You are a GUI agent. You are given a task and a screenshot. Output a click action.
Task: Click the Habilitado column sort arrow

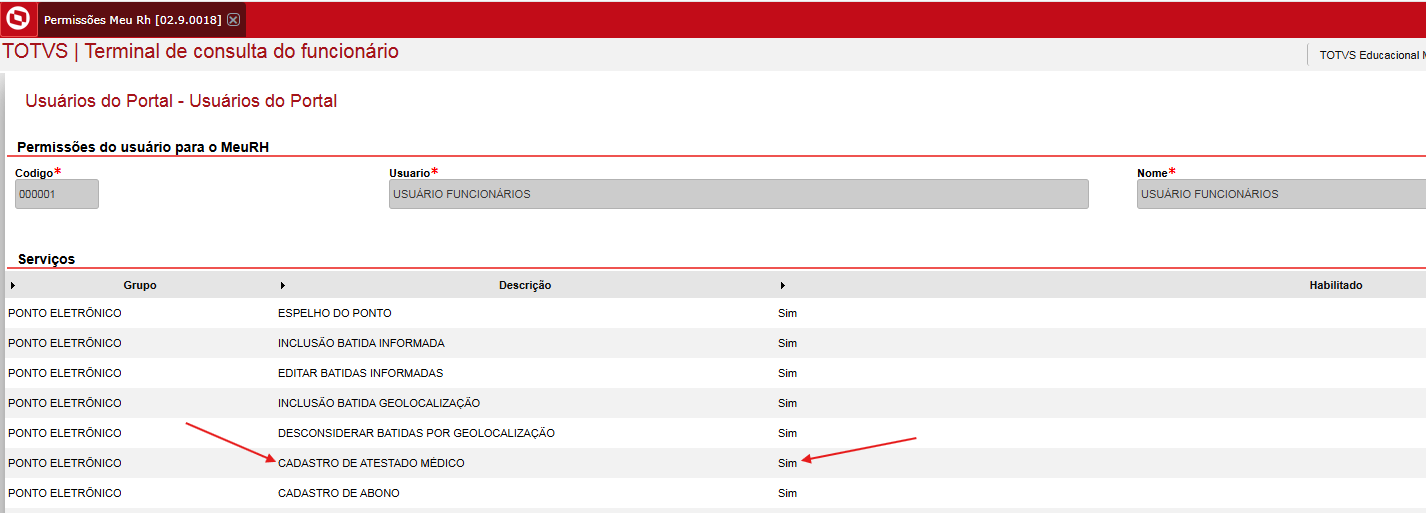point(782,285)
